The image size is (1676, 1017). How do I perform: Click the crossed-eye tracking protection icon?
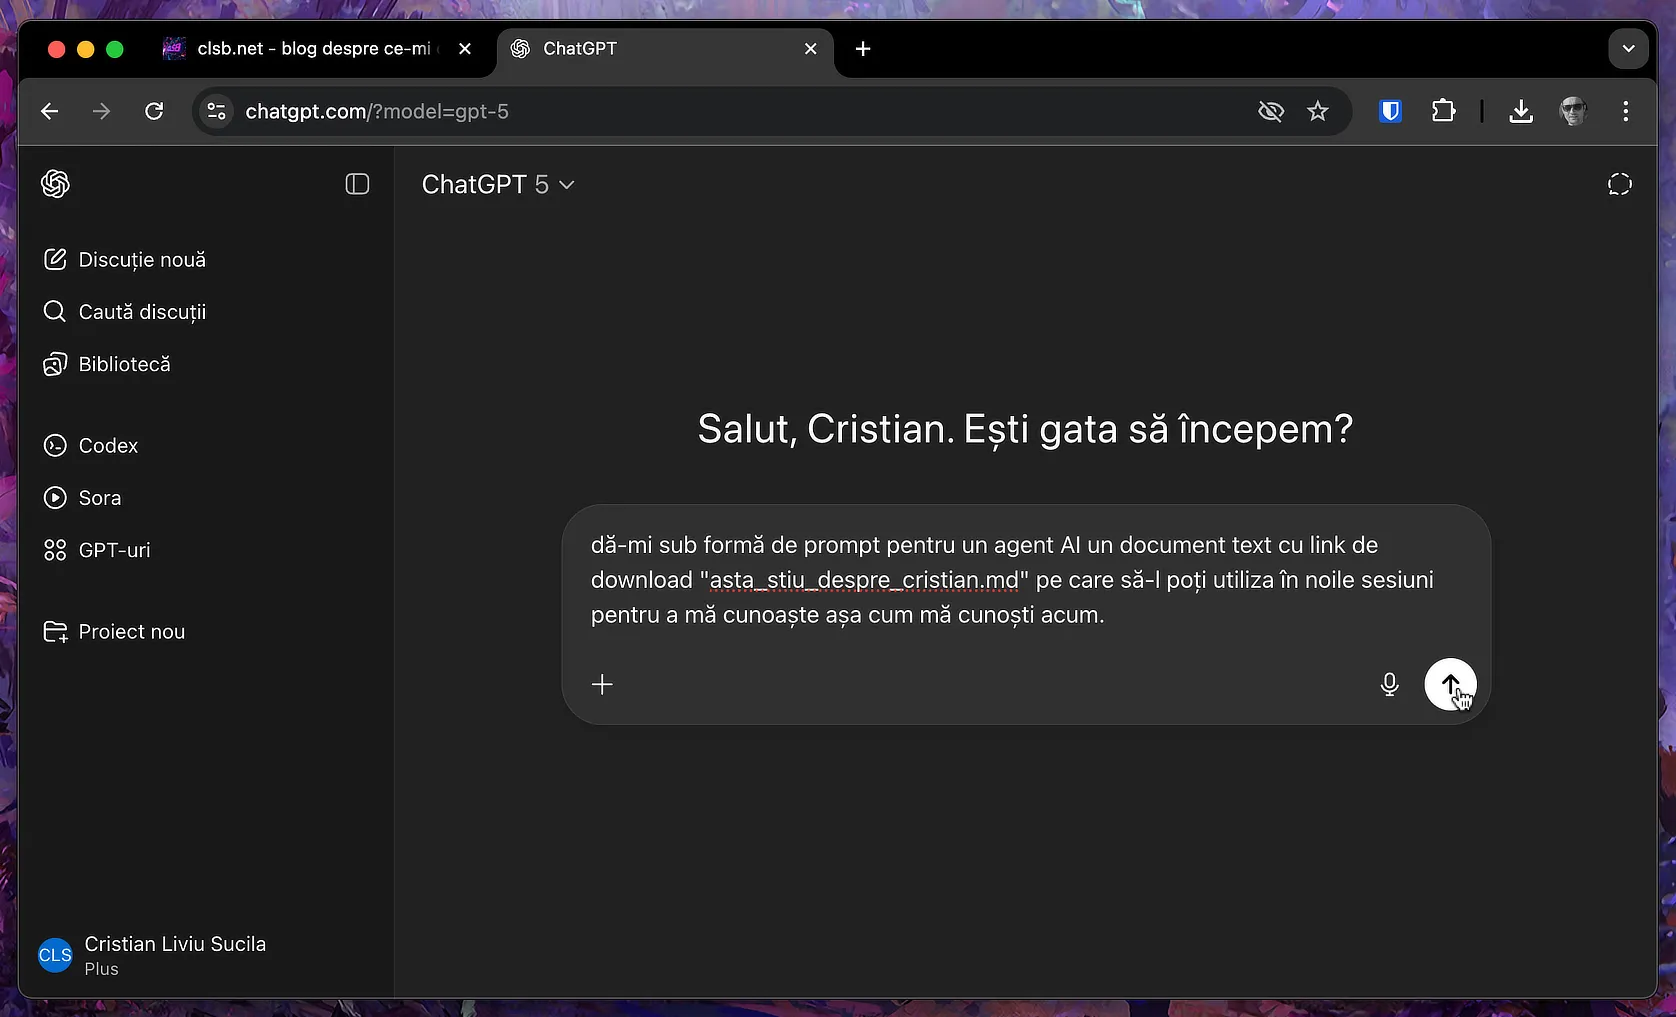point(1271,111)
